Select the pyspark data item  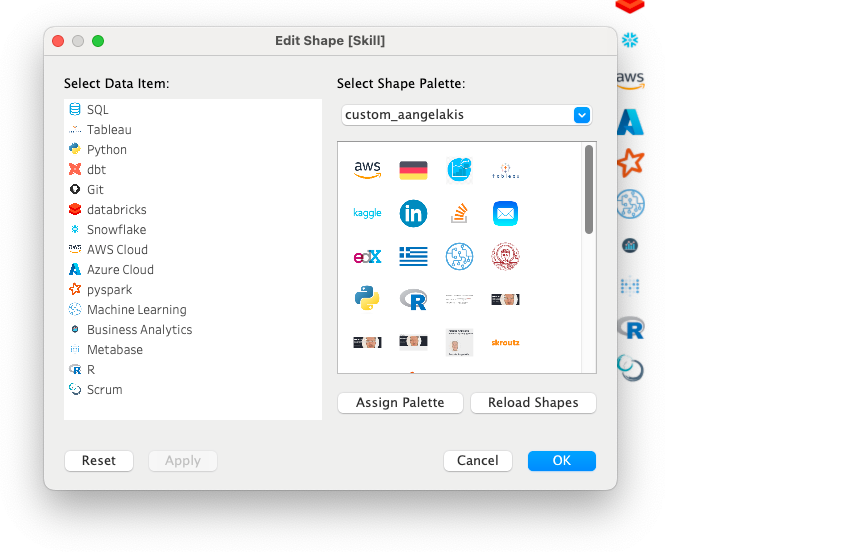point(193,290)
